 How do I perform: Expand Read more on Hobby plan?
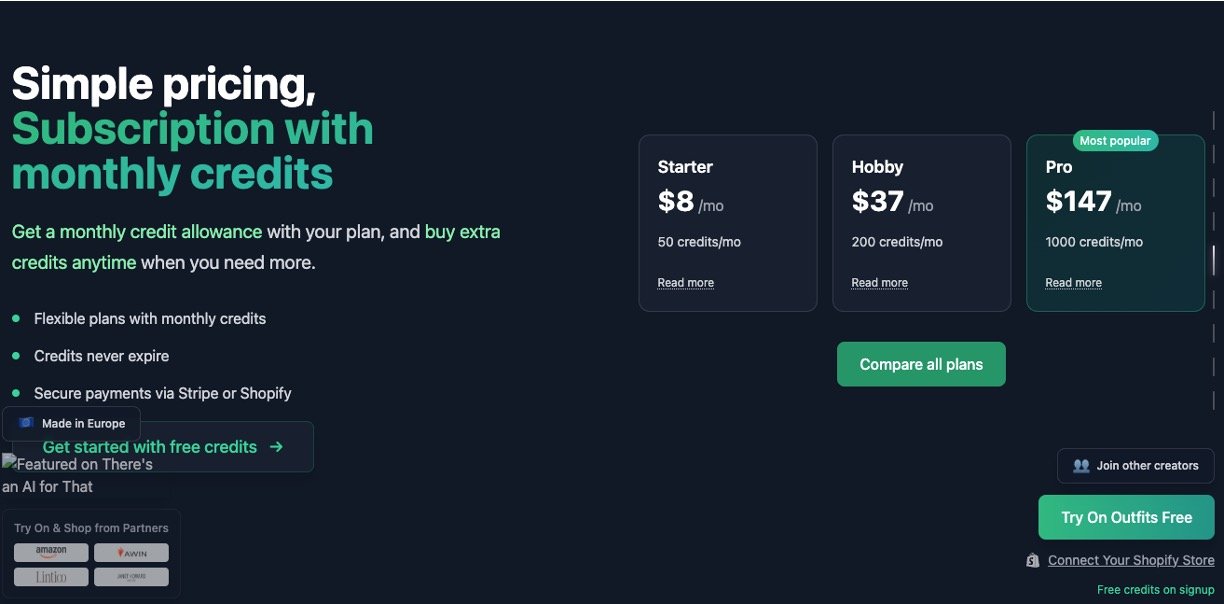pos(879,283)
